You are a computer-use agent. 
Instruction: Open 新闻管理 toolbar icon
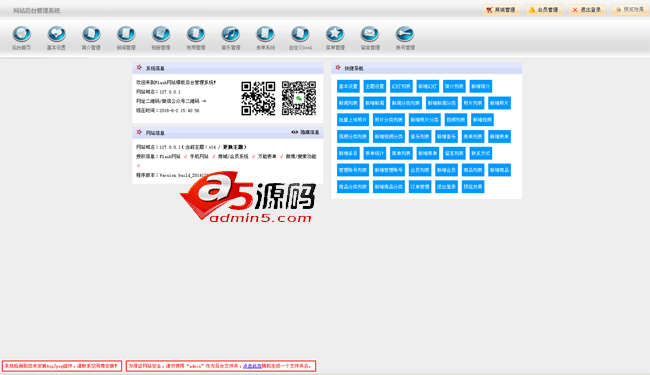click(x=126, y=34)
